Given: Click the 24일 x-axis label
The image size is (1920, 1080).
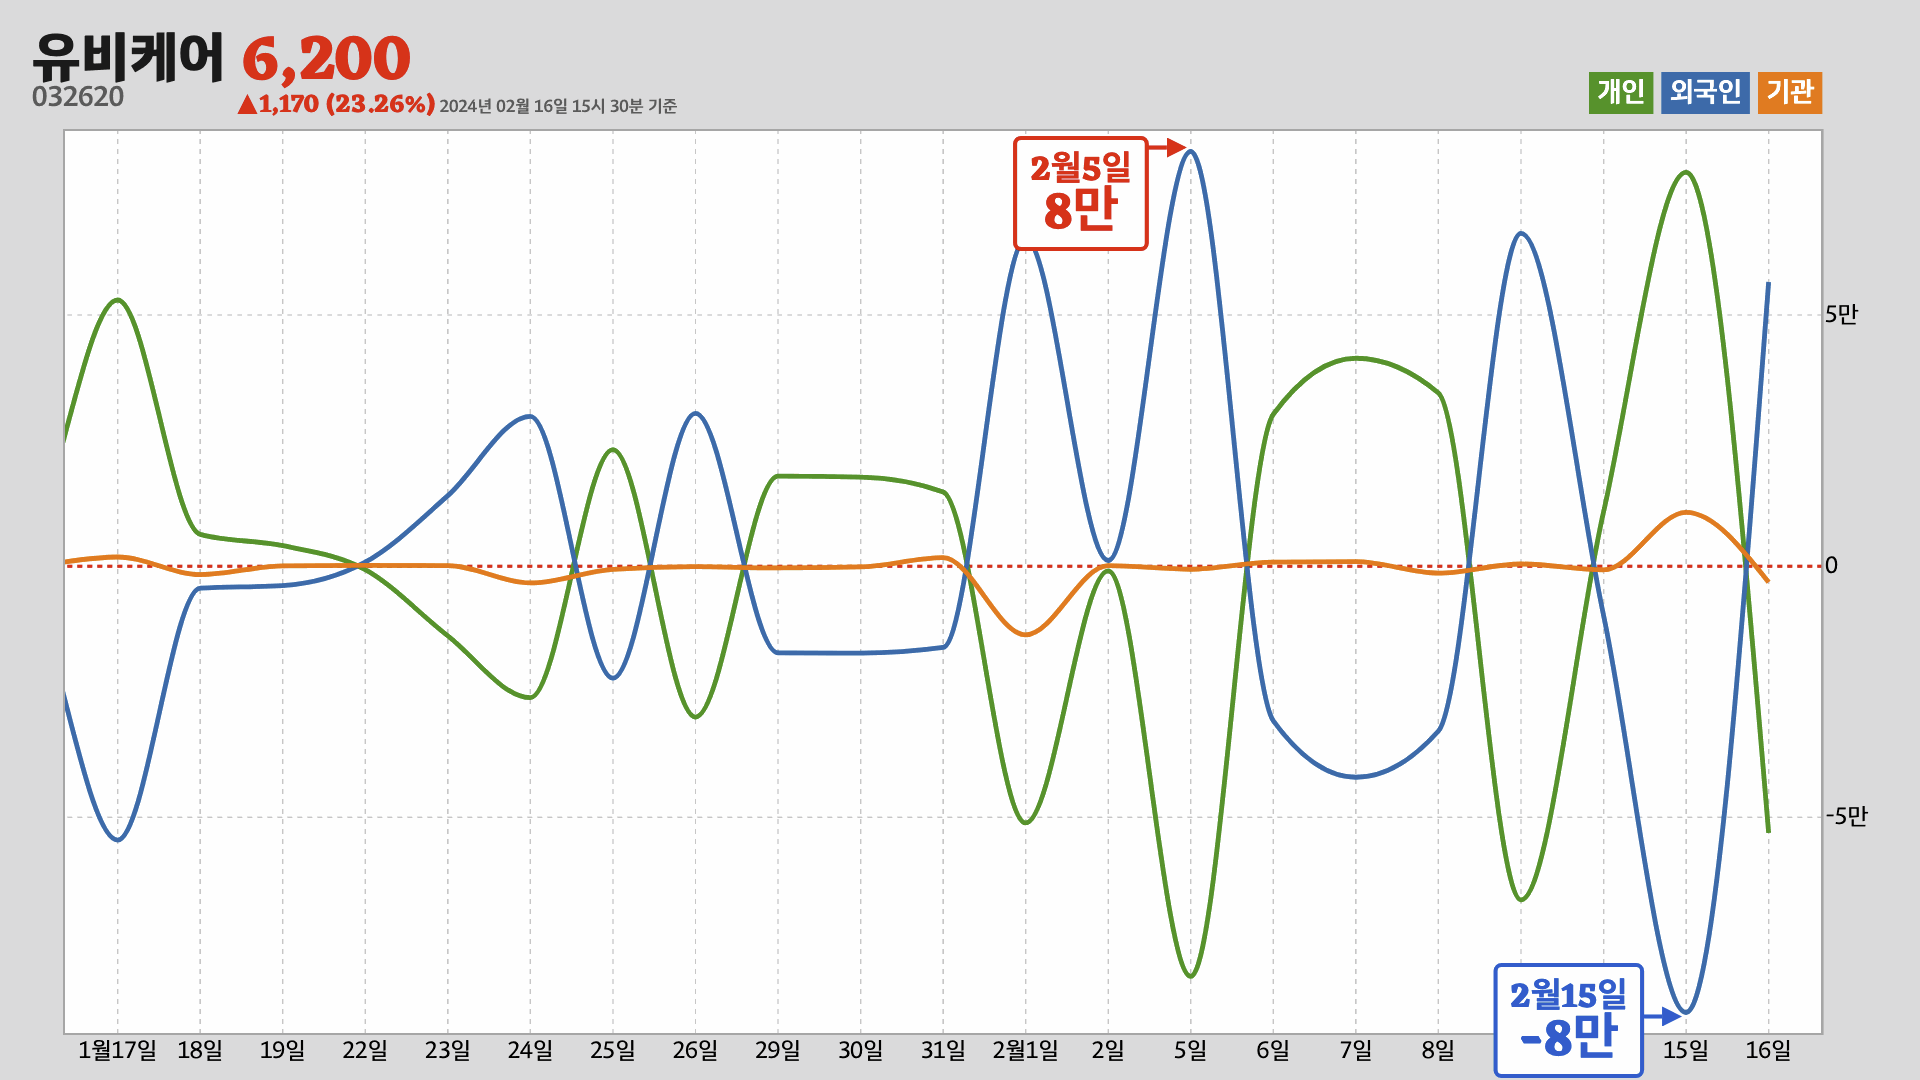Looking at the screenshot, I should 530,1050.
